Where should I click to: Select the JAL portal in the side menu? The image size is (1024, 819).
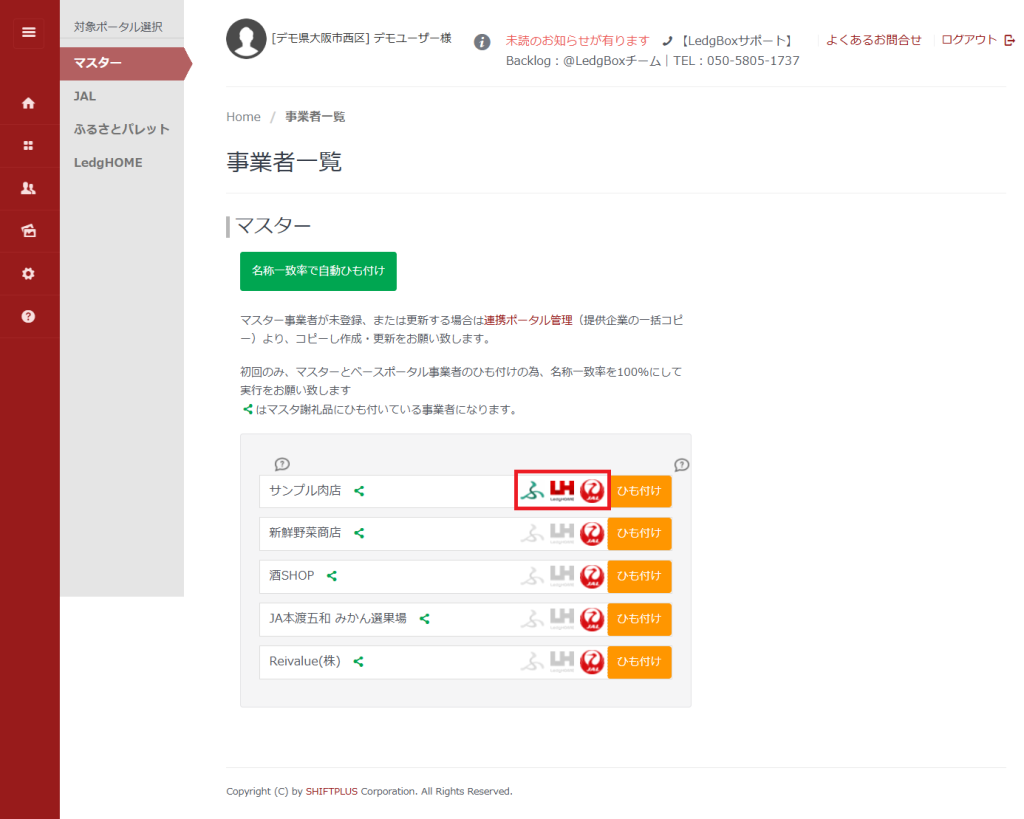click(85, 96)
